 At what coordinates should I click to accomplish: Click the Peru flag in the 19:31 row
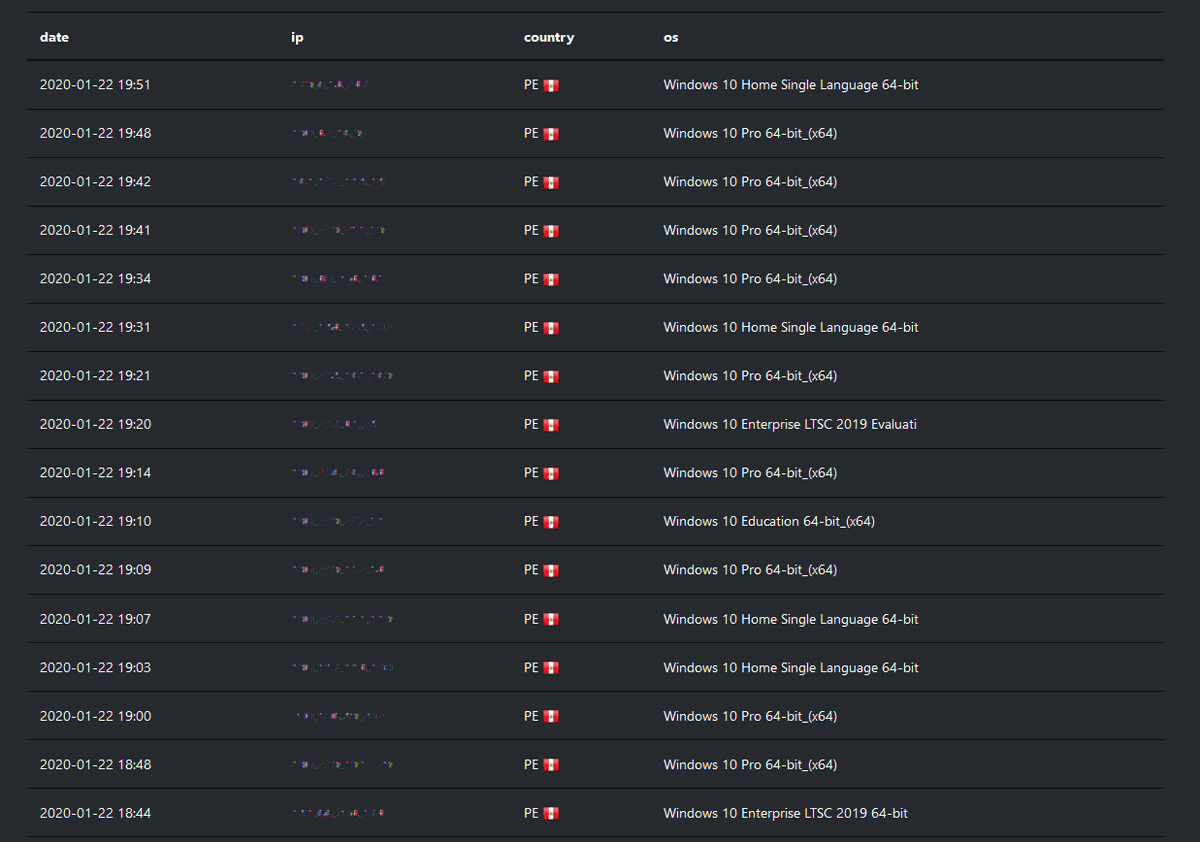click(x=551, y=328)
